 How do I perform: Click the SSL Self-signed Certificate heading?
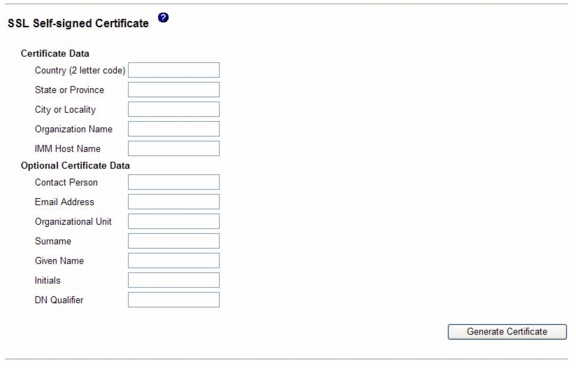(x=78, y=23)
